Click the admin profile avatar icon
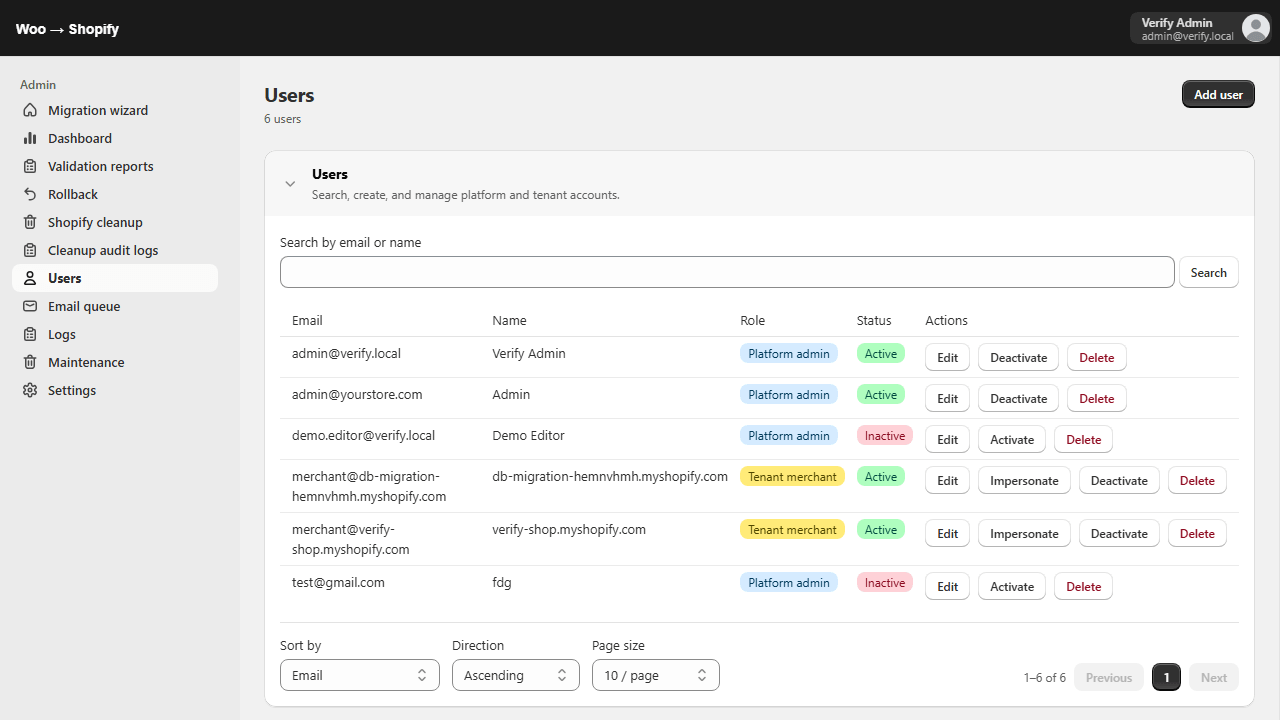This screenshot has width=1280, height=720. [x=1255, y=28]
